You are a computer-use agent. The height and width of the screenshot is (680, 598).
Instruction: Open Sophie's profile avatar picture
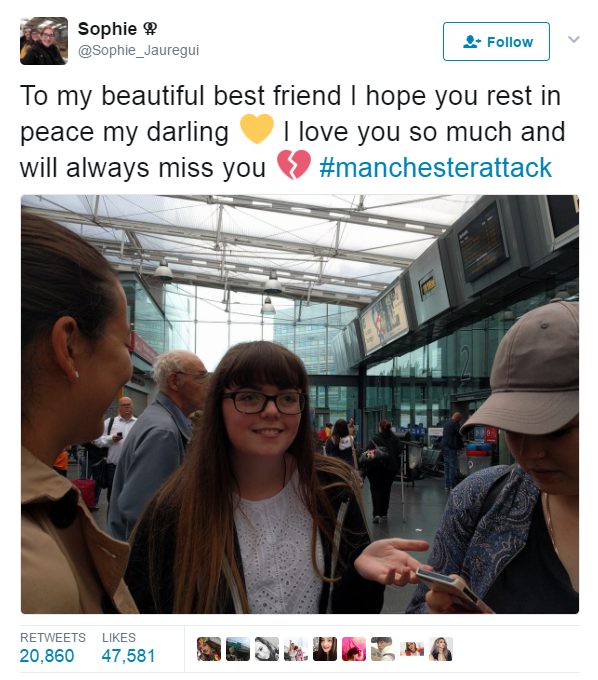pyautogui.click(x=44, y=41)
